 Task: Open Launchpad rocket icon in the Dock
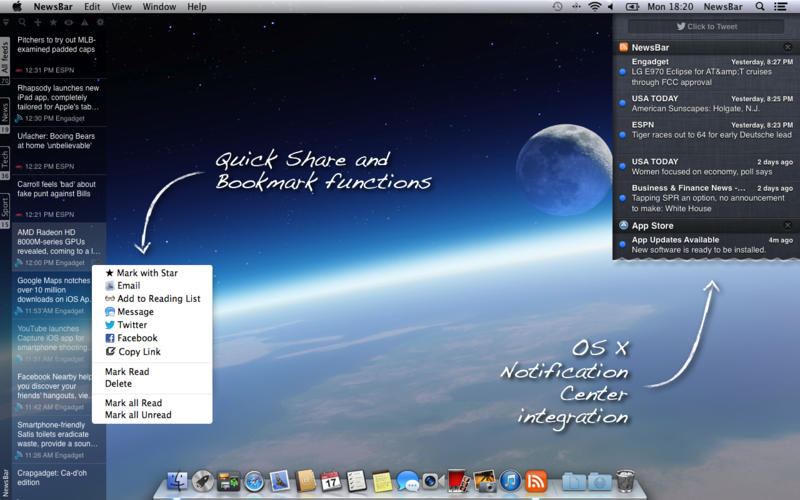pos(203,481)
